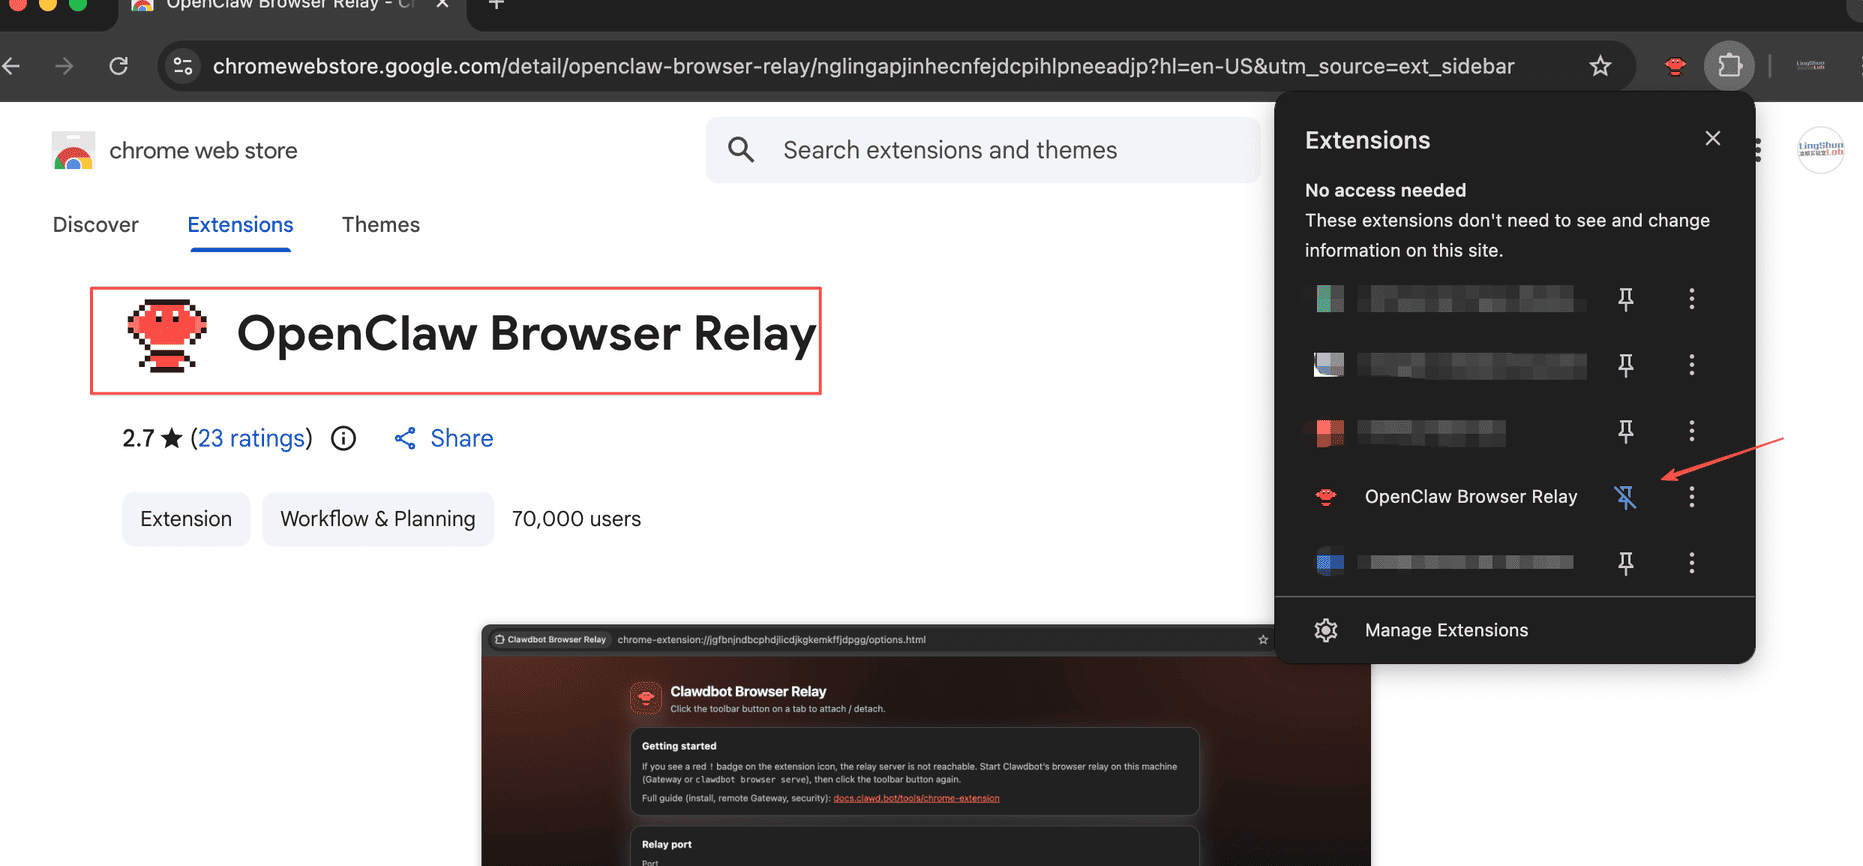
Task: Click the ratings info circle icon
Action: click(x=343, y=439)
